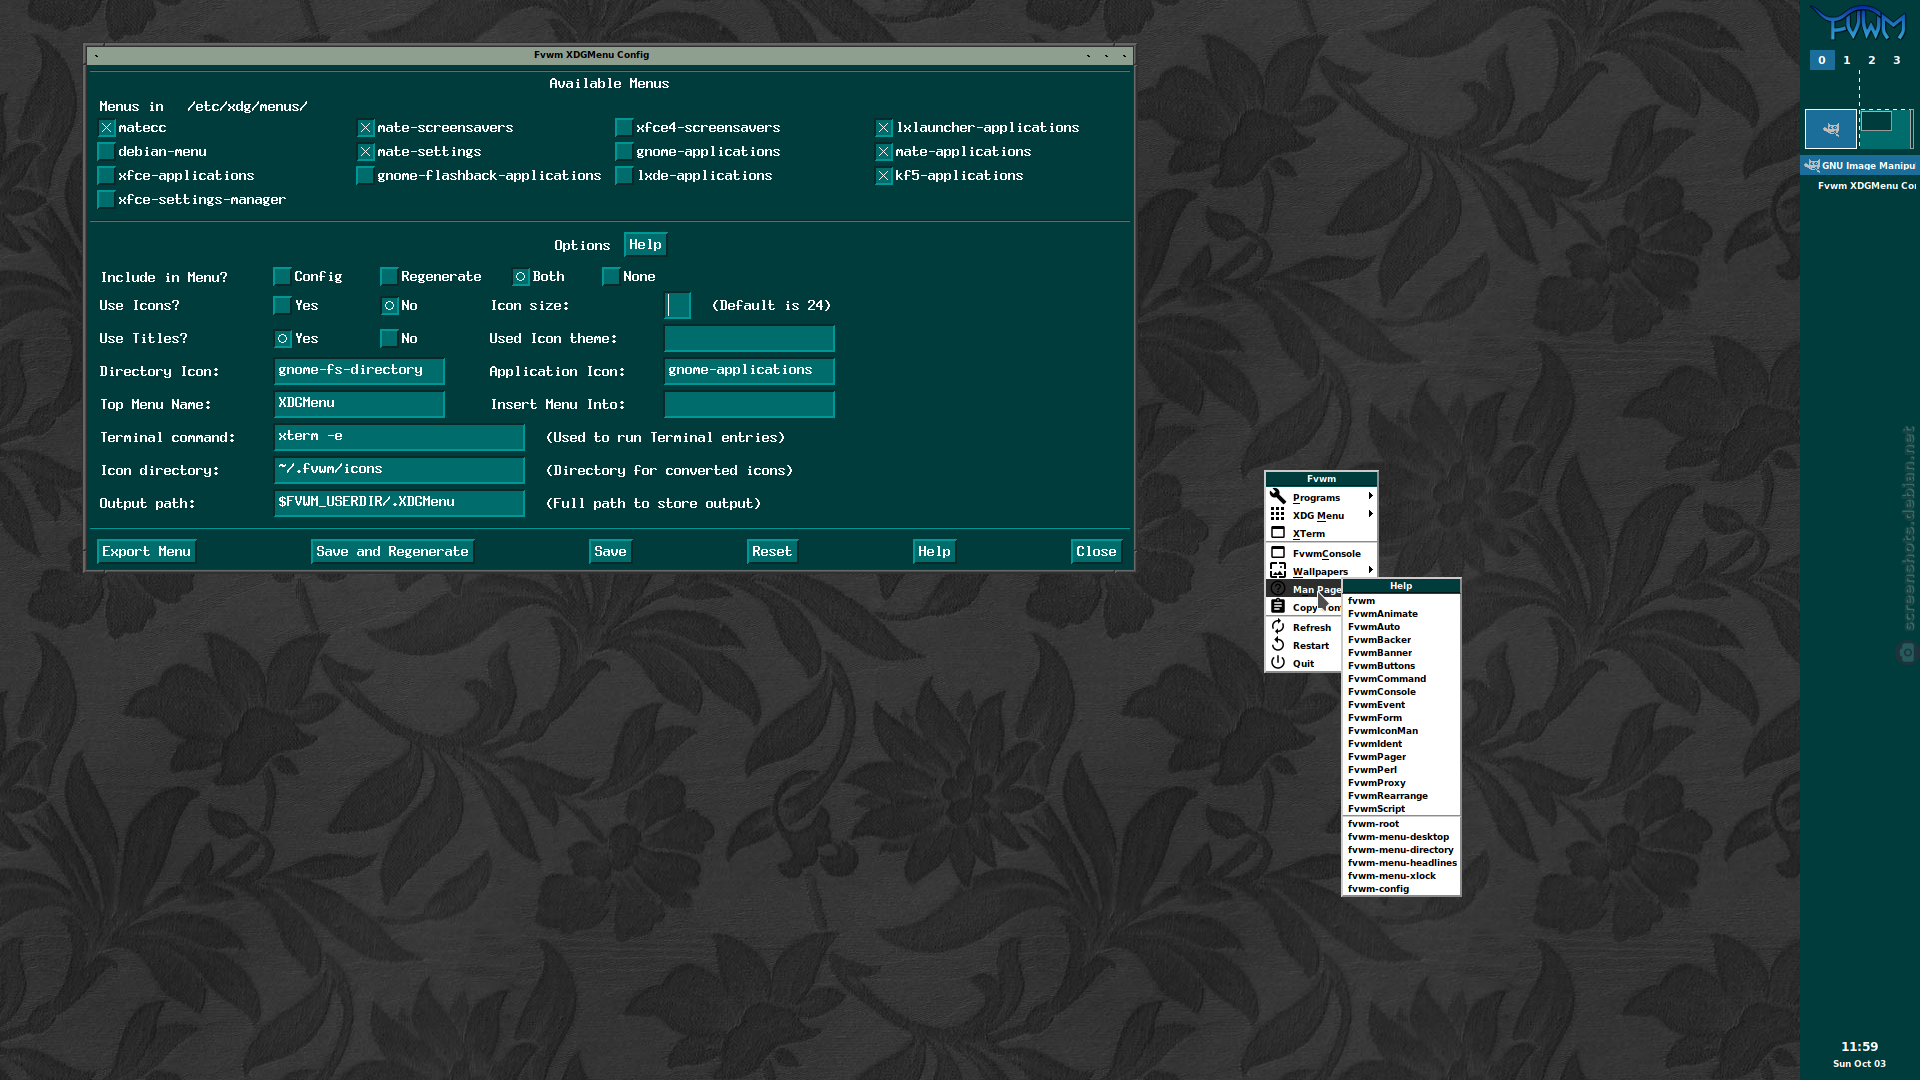Image resolution: width=1920 pixels, height=1080 pixels.
Task: Open FvwmPager man page entry
Action: (x=1400, y=757)
